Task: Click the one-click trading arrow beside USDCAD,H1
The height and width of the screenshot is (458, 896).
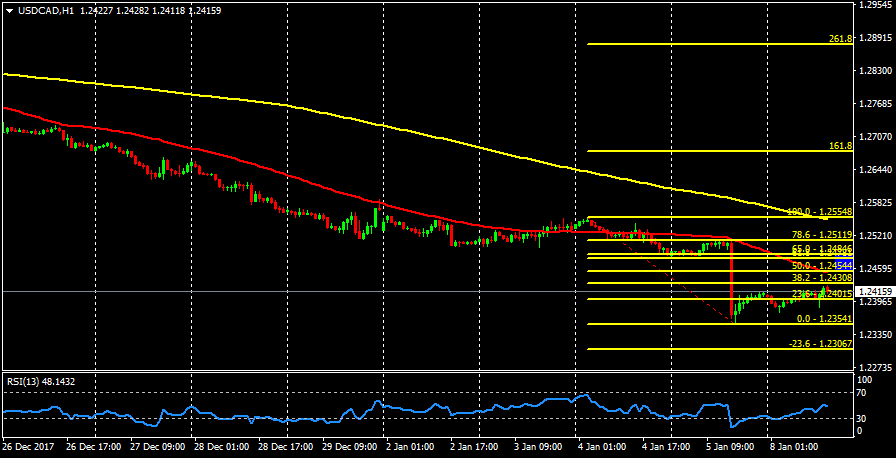Action: (x=9, y=10)
